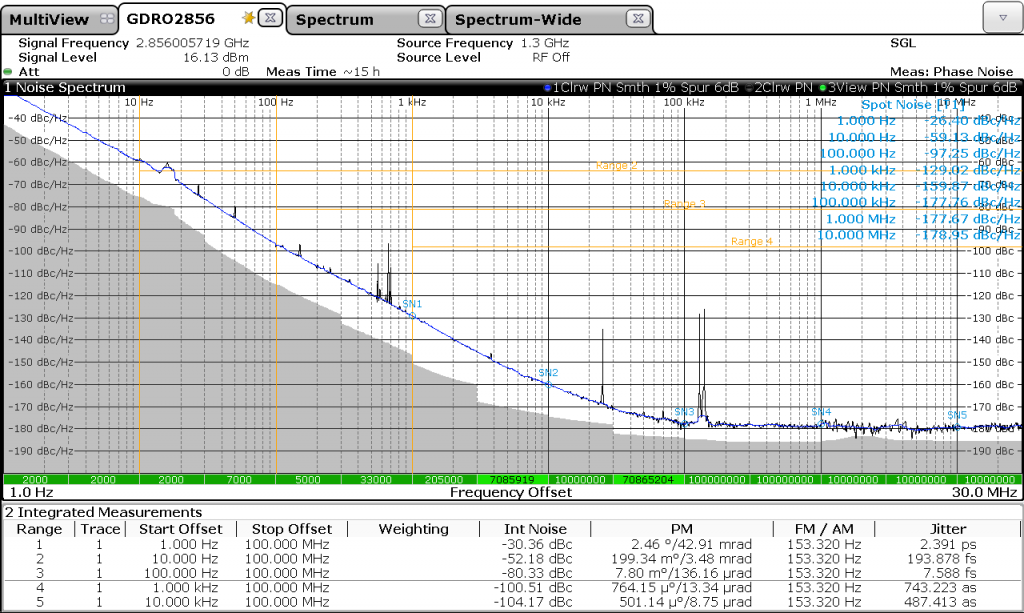Click the Spot Noise [T1] heading
The width and height of the screenshot is (1024, 613).
[x=913, y=104]
